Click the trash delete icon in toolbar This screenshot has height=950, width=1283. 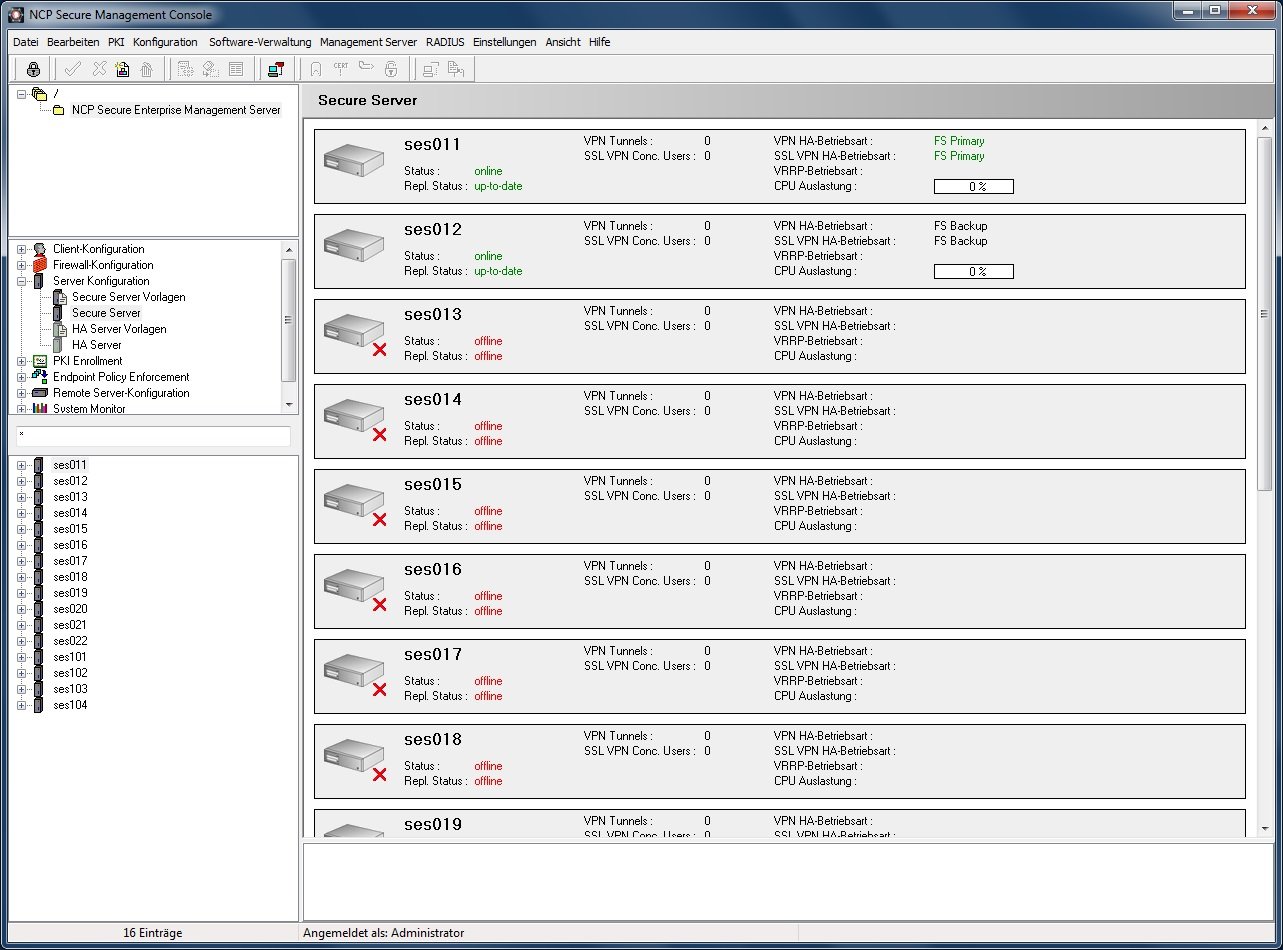tap(147, 69)
